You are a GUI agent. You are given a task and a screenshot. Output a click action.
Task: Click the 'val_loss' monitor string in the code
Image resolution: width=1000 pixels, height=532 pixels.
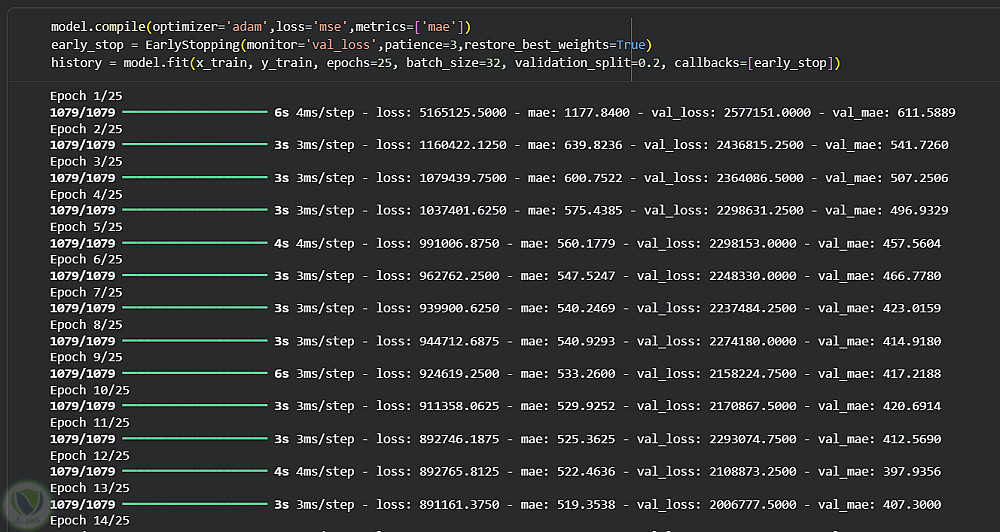[341, 45]
